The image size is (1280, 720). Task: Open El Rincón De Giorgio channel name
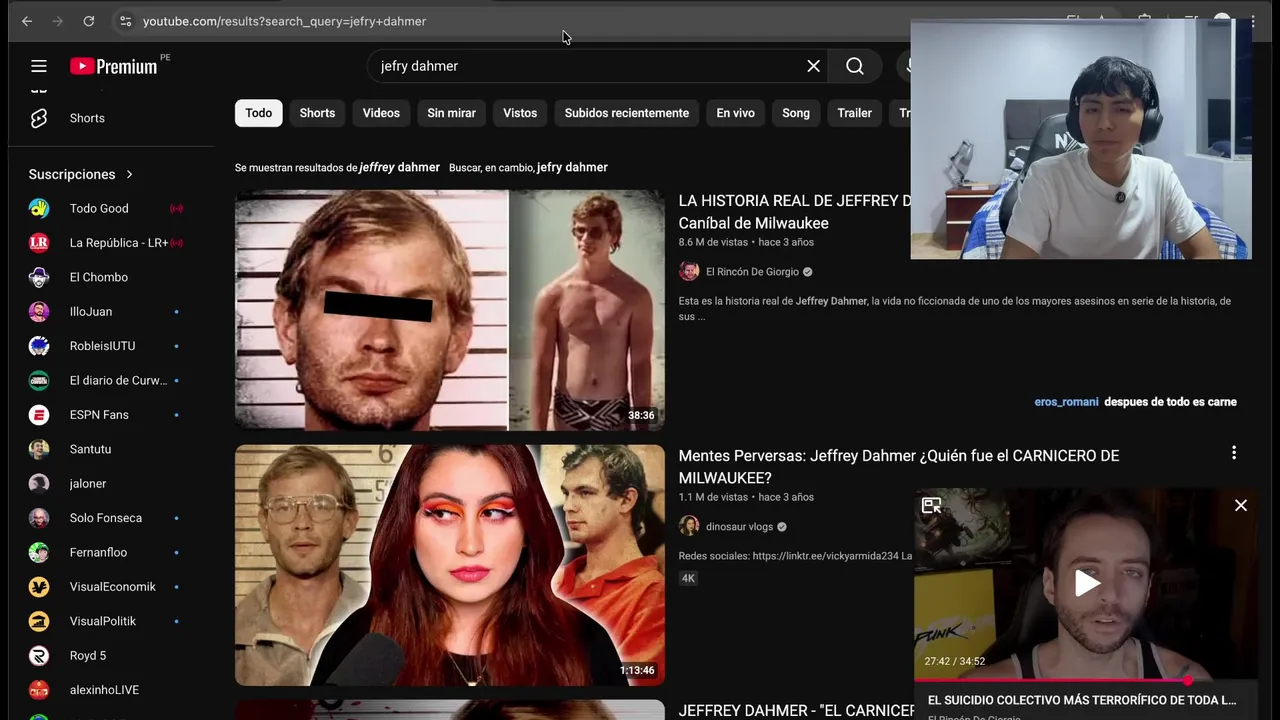pyautogui.click(x=752, y=272)
